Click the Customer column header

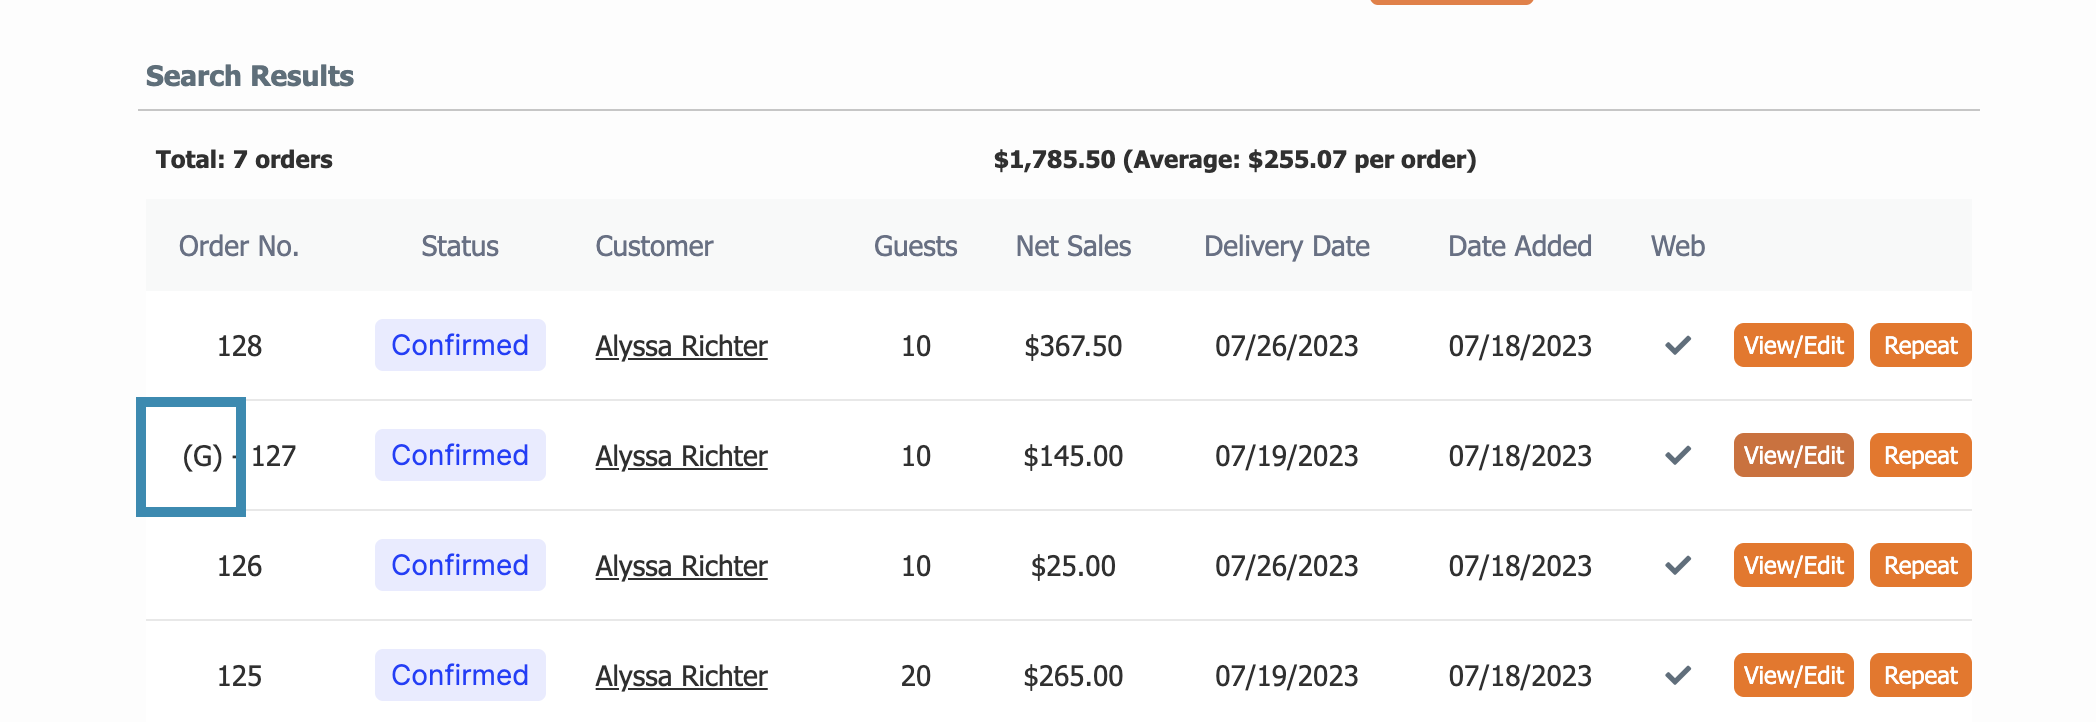[x=654, y=246]
